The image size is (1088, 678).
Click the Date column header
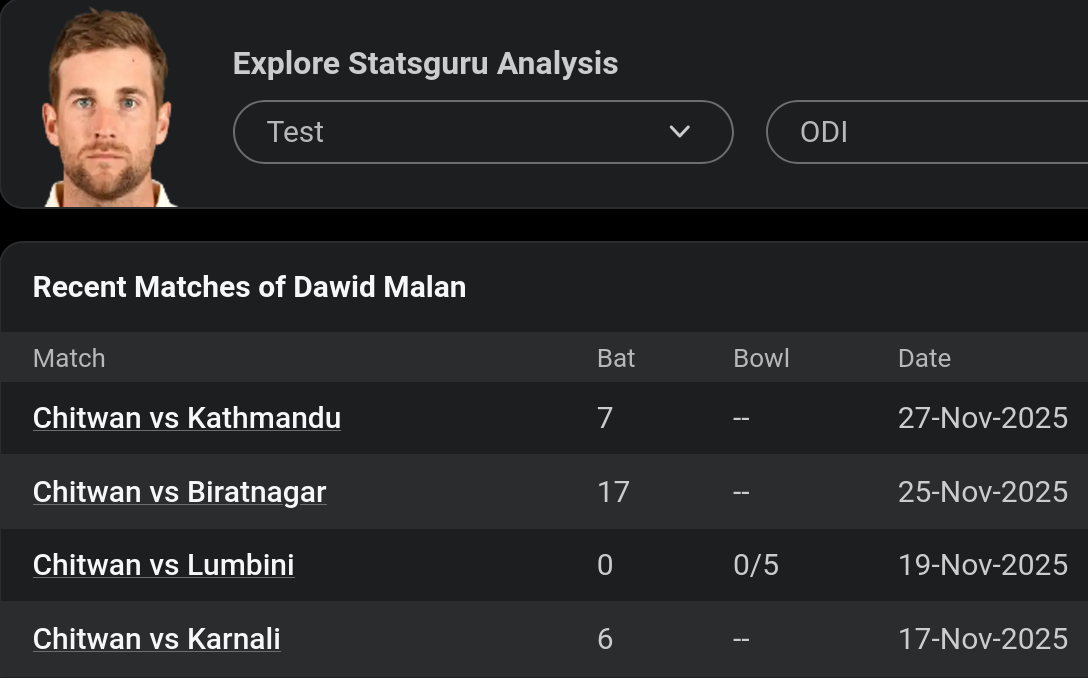coord(924,358)
